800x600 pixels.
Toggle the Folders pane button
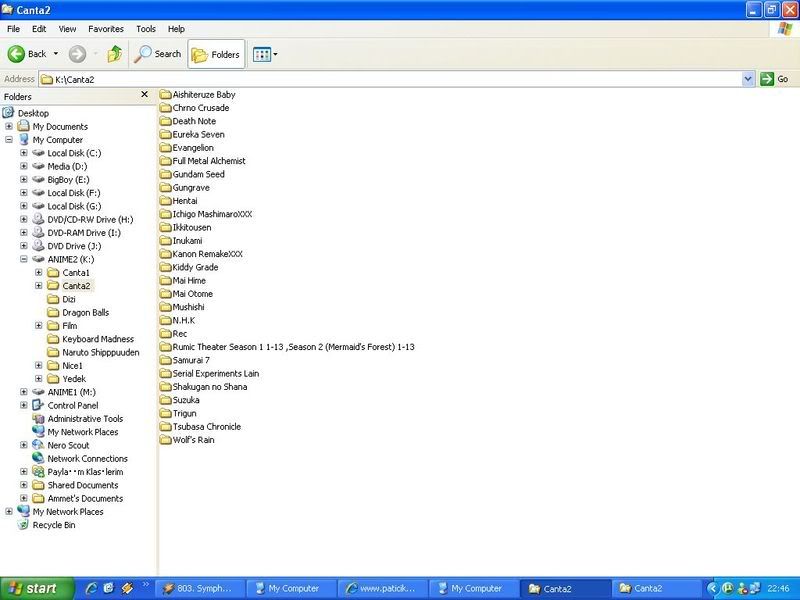(x=216, y=54)
